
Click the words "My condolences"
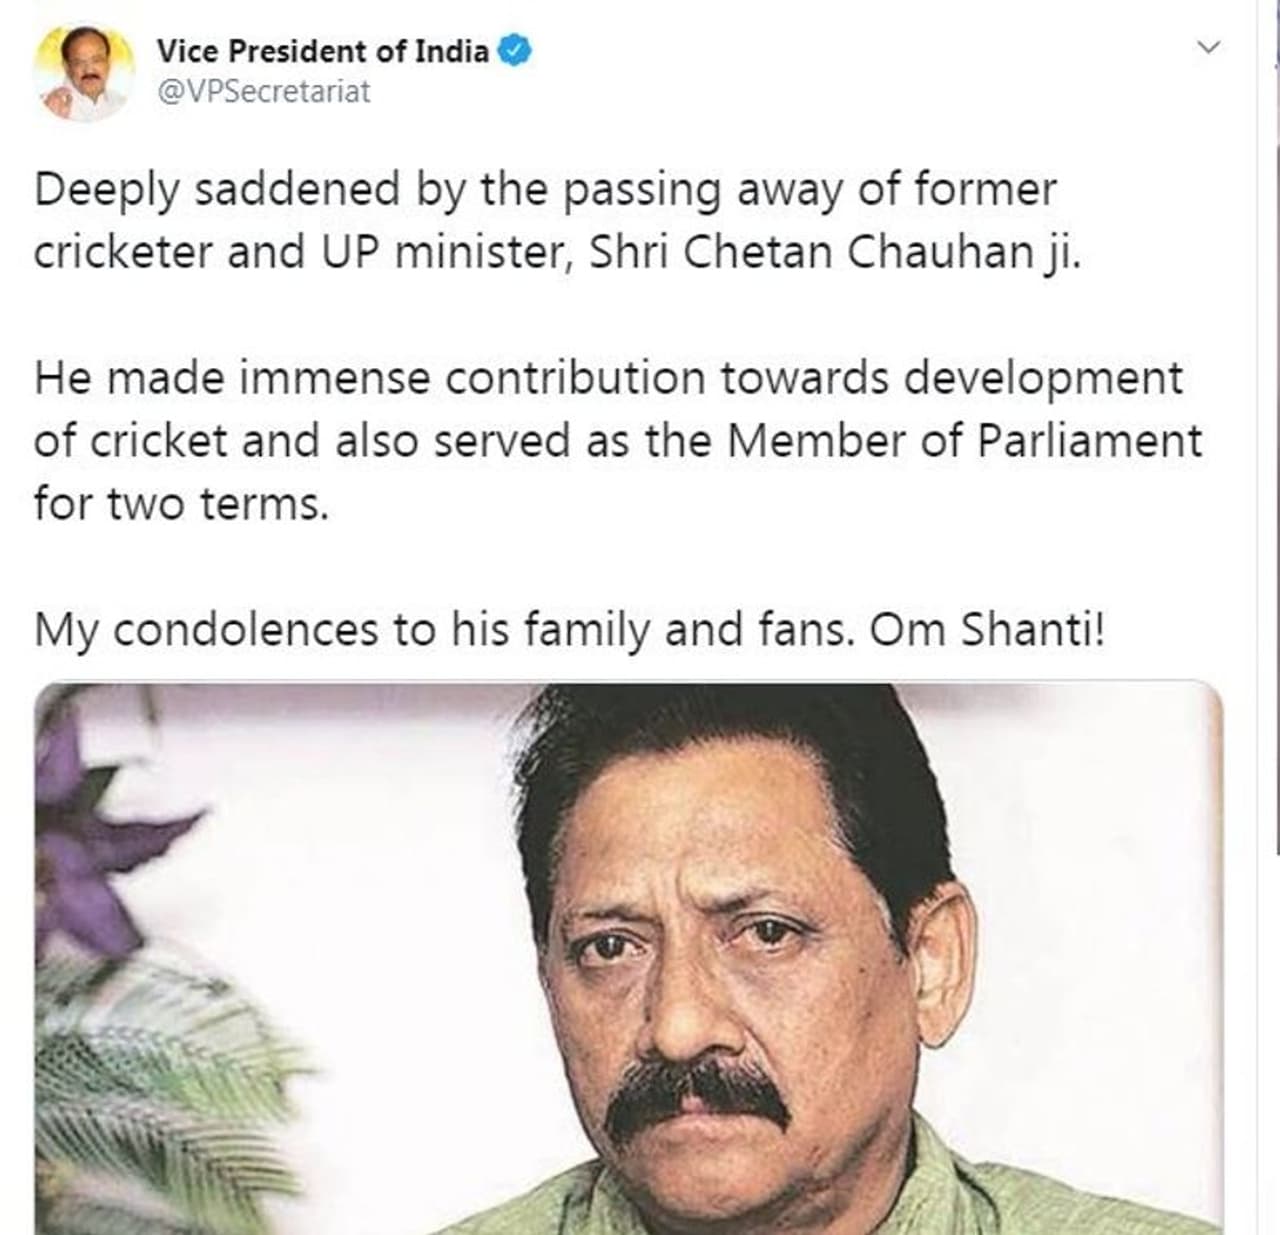[206, 631]
